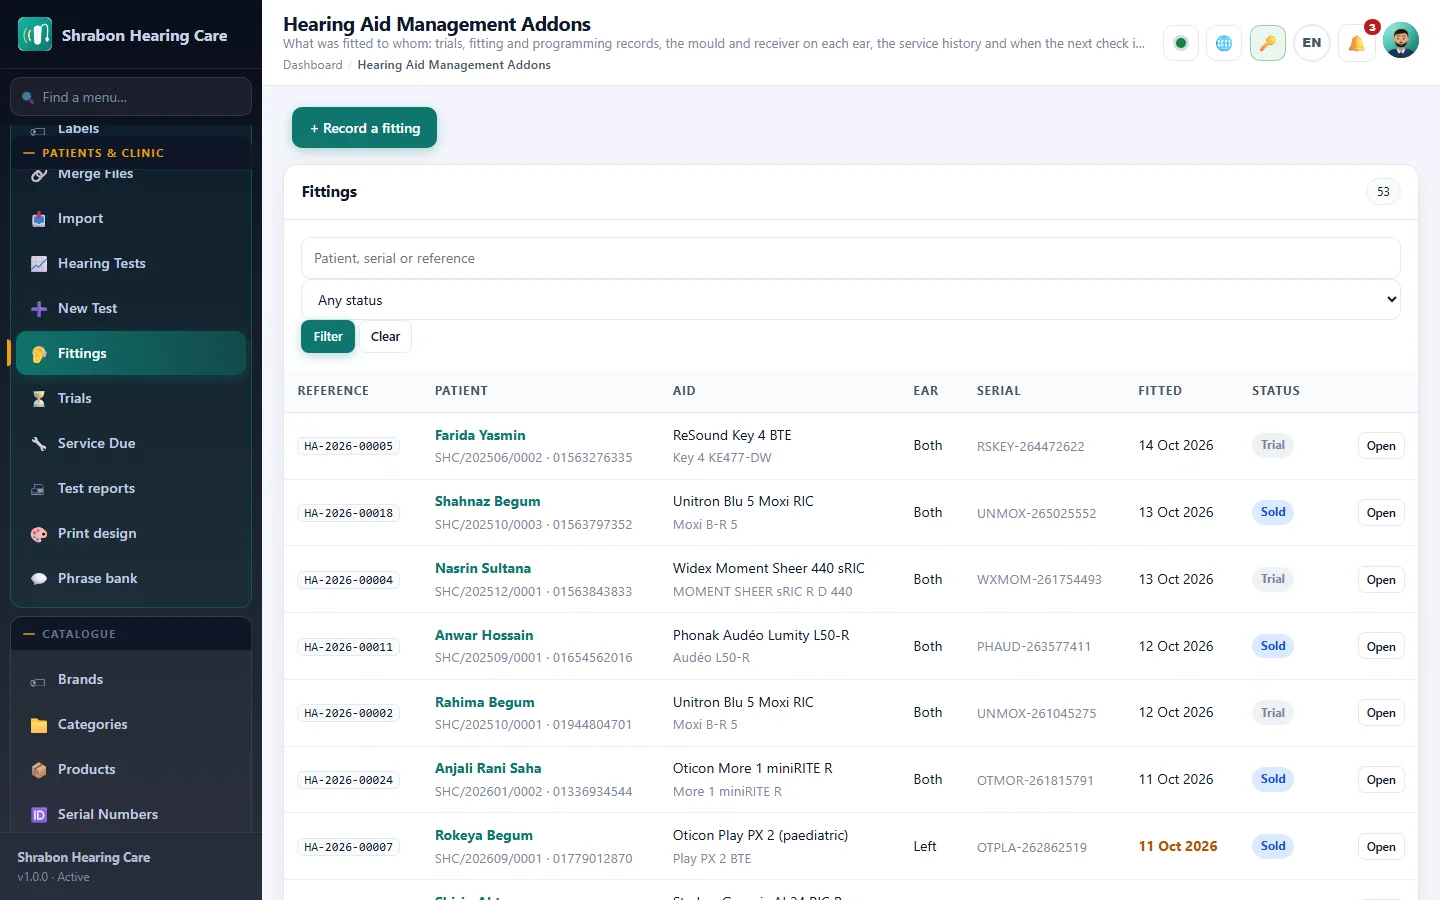Click the green status dot button

click(1181, 43)
